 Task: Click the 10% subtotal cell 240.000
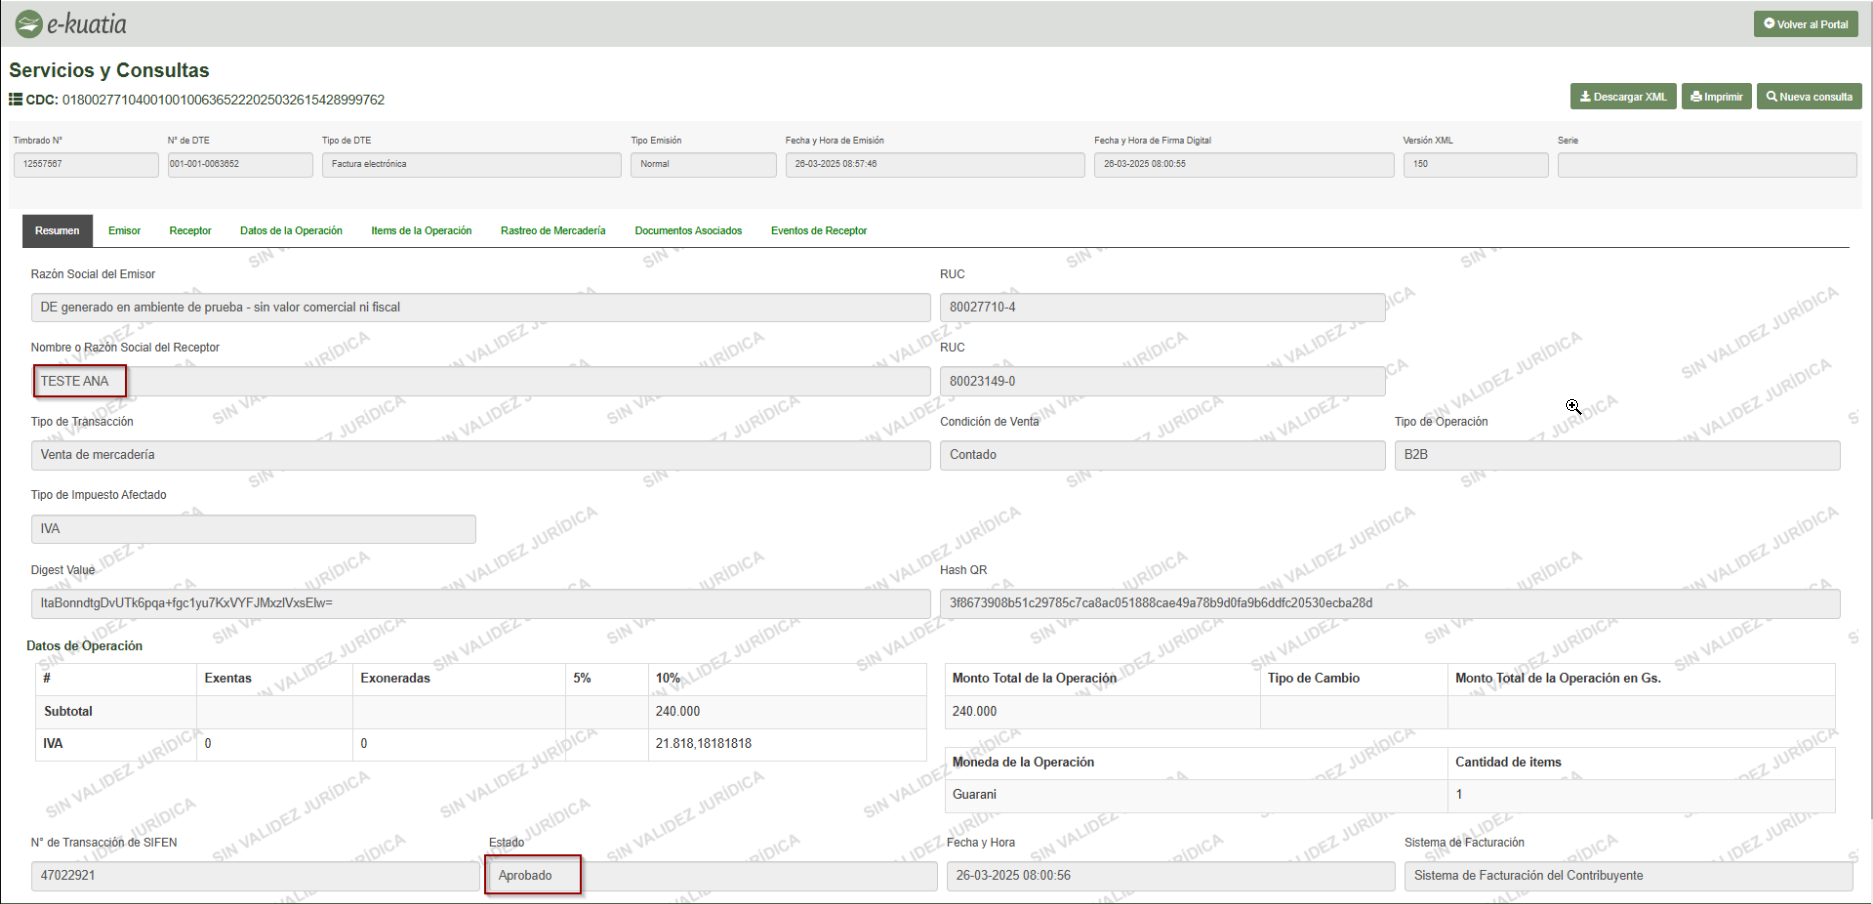787,712
